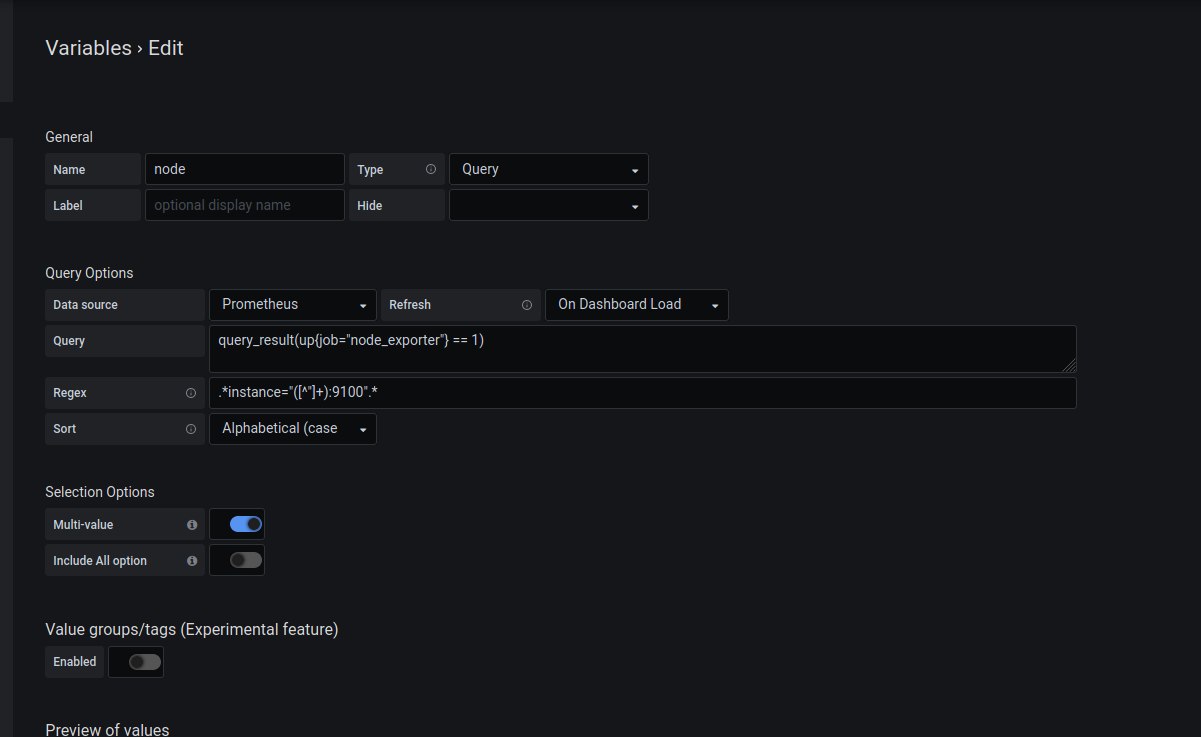Click the Name label
The width and height of the screenshot is (1201, 737).
coord(69,170)
